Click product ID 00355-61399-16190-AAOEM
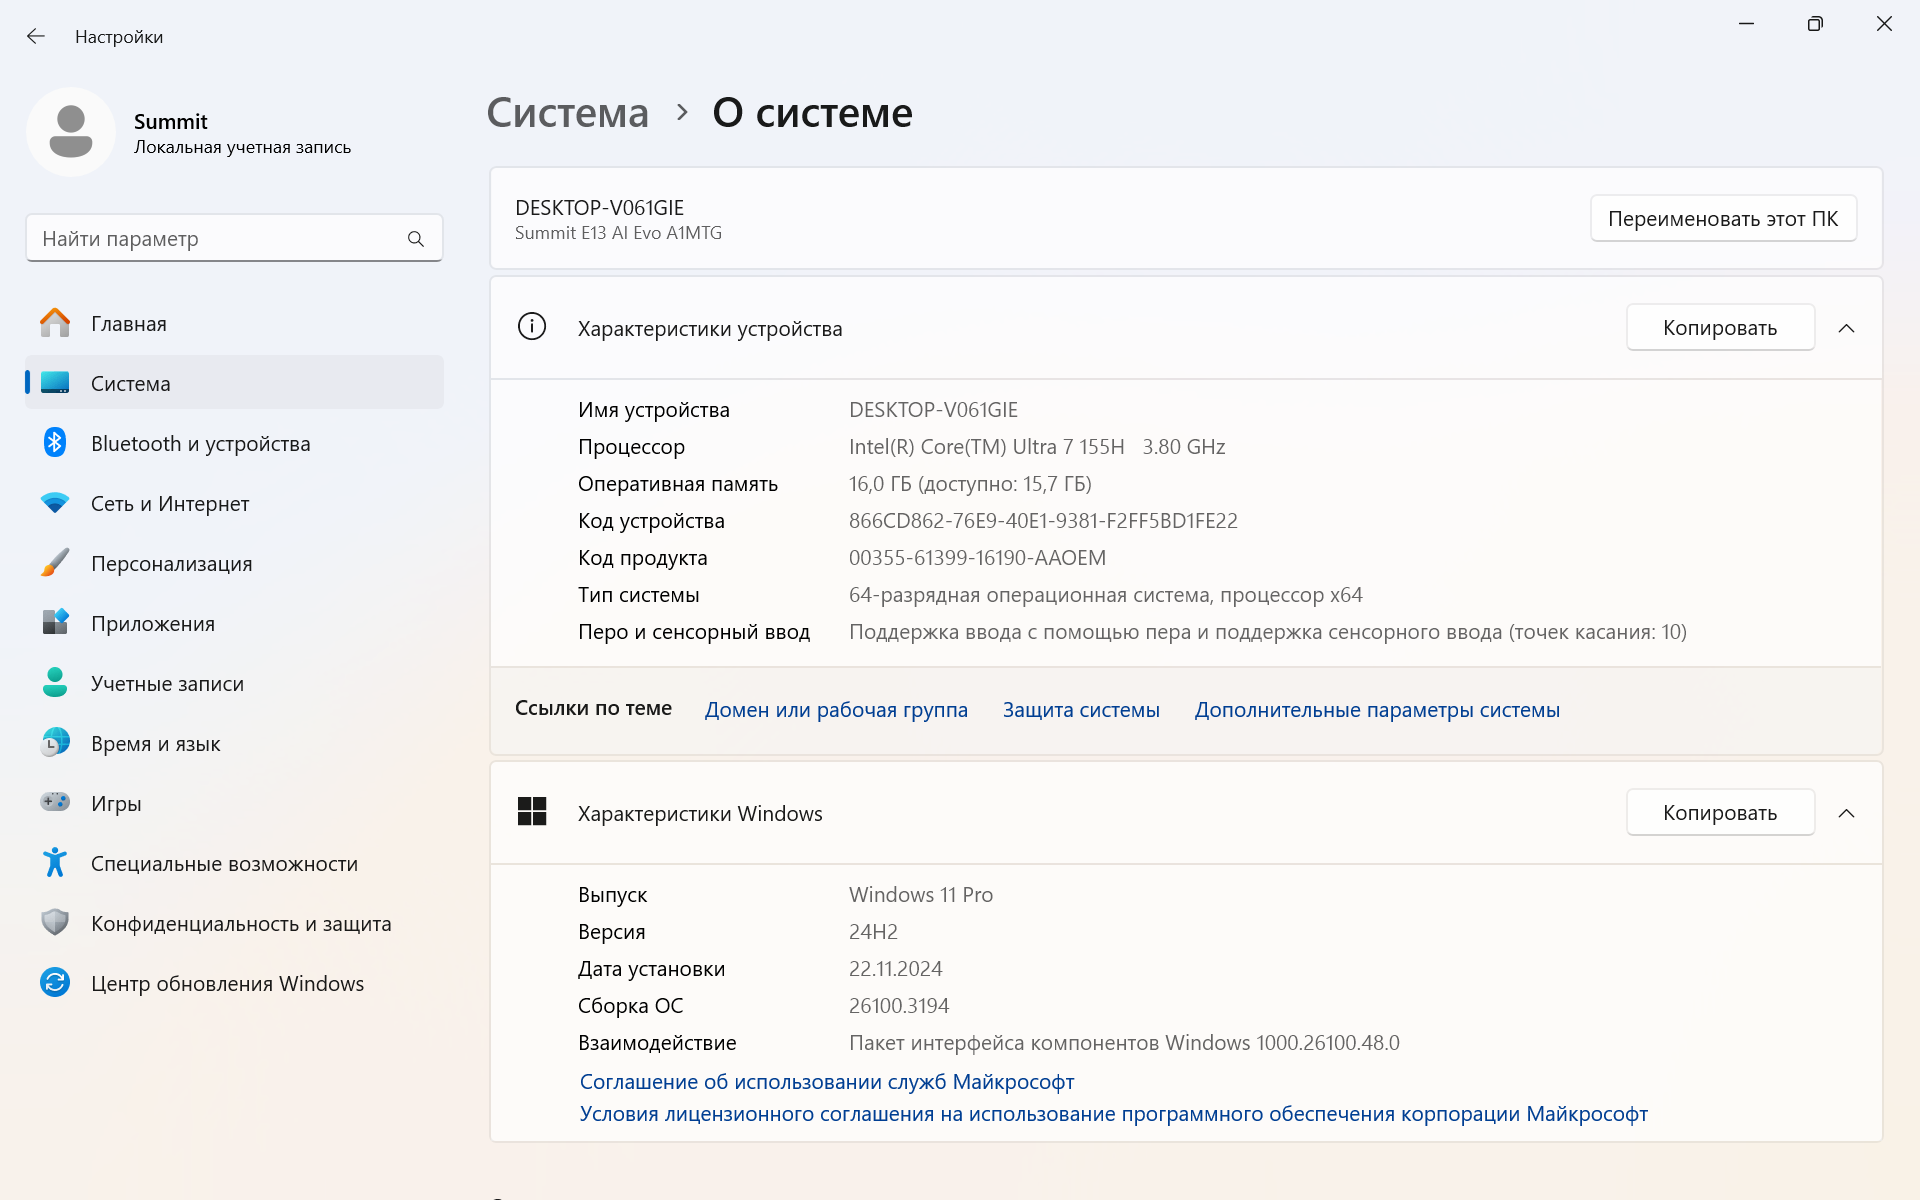 (x=977, y=558)
